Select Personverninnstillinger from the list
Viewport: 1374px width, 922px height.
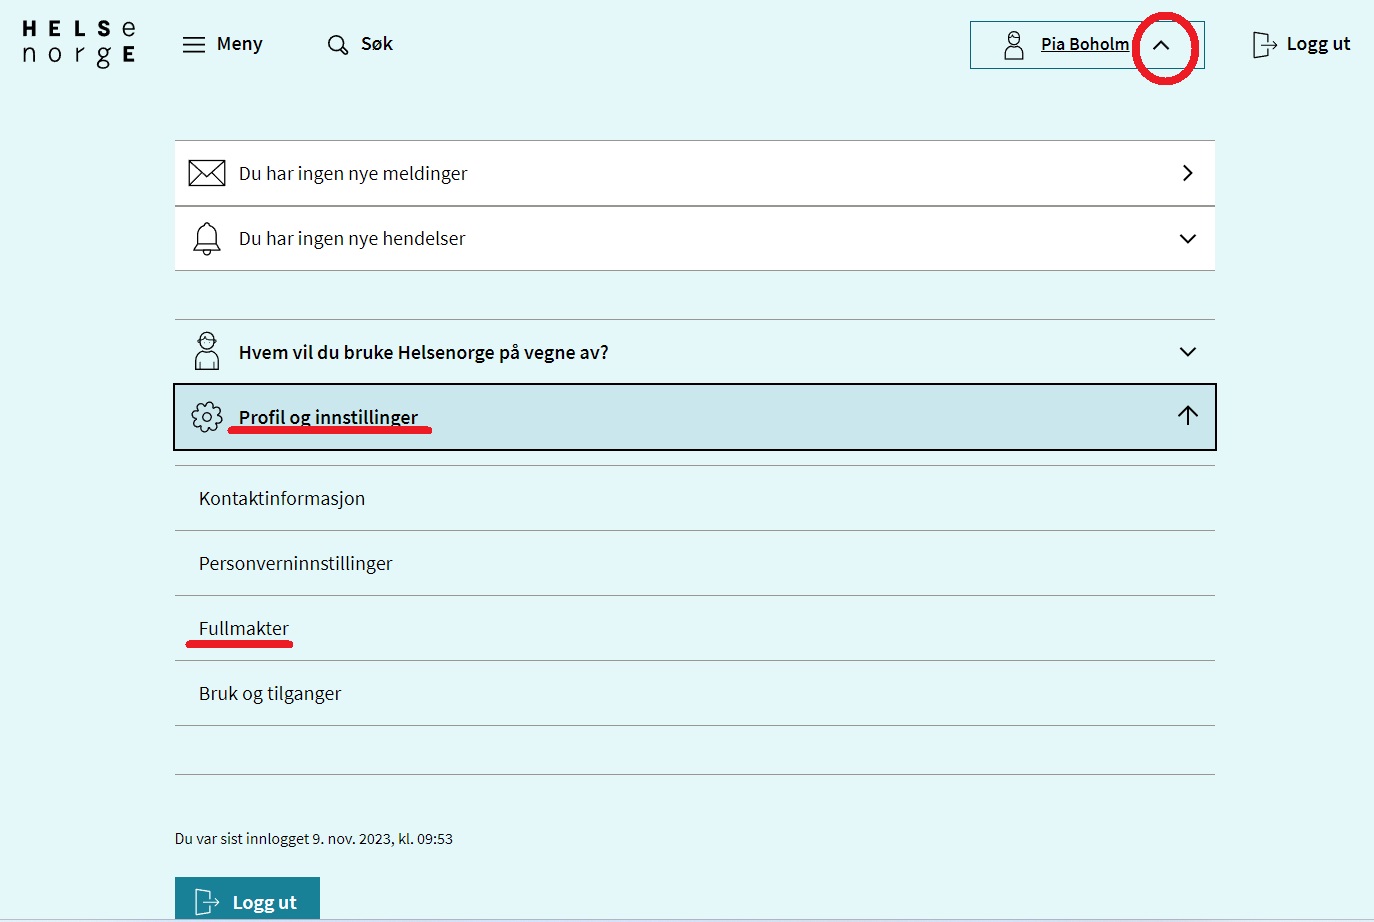pyautogui.click(x=296, y=563)
